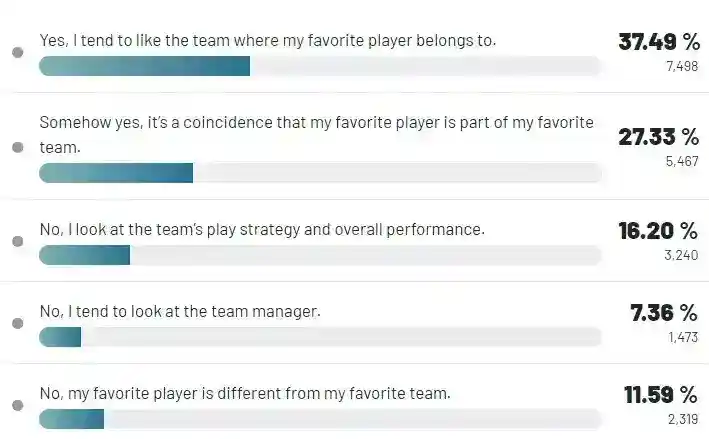The width and height of the screenshot is (709, 439).
Task: Select the radio dot for team manager answer
Action: pos(17,324)
